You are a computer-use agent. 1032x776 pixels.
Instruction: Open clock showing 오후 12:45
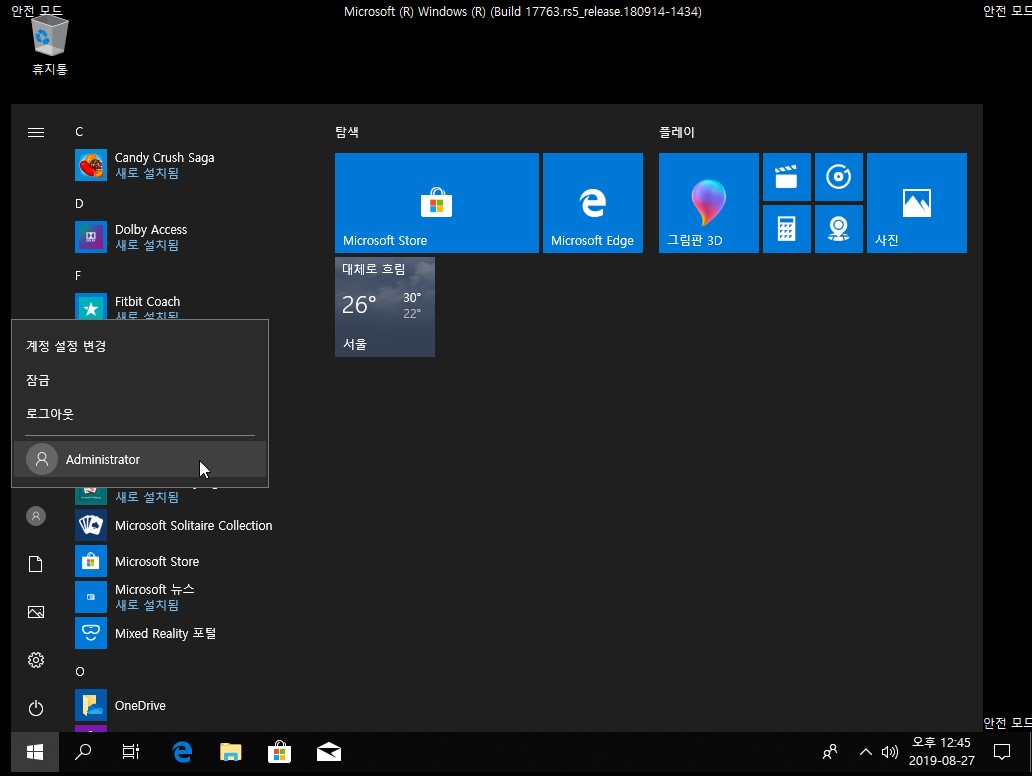[x=941, y=752]
